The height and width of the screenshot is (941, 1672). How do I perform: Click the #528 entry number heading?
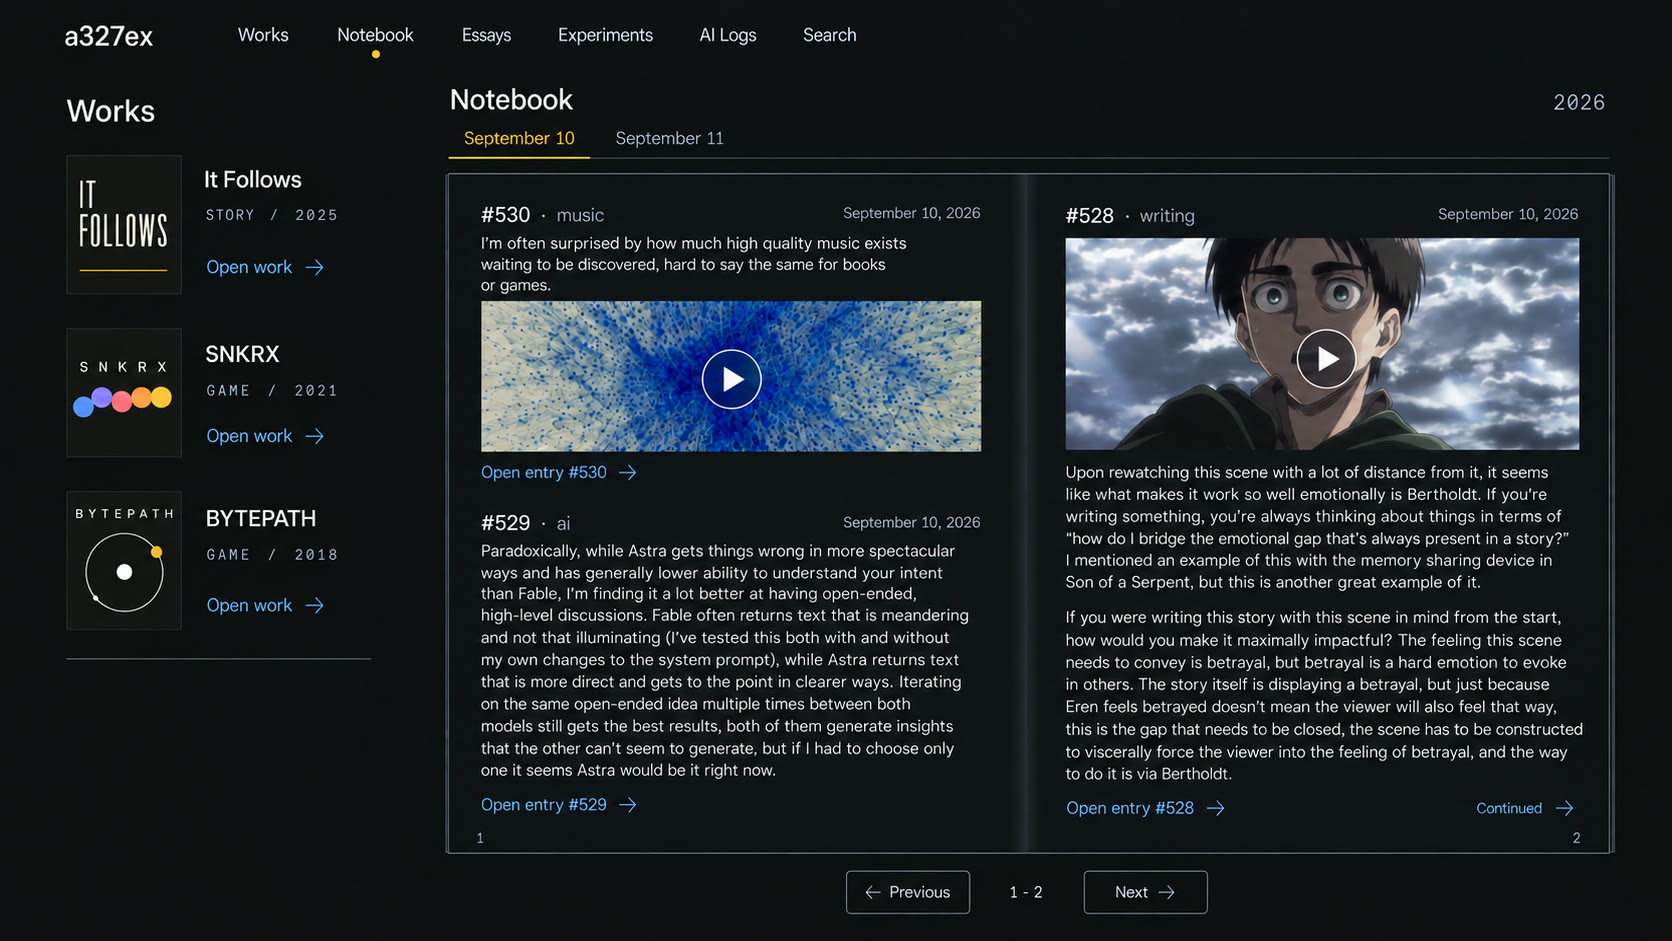pos(1090,216)
